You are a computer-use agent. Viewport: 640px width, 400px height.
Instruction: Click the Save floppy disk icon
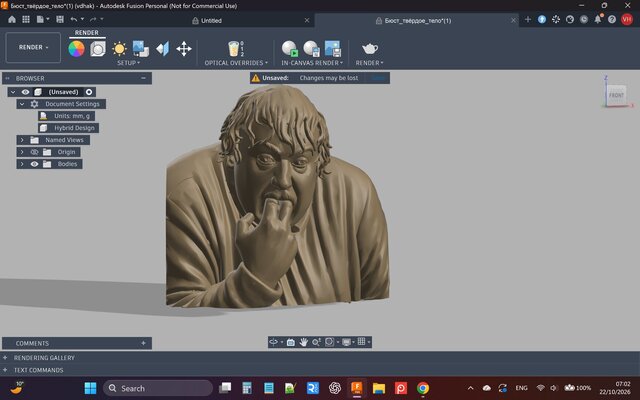point(60,19)
